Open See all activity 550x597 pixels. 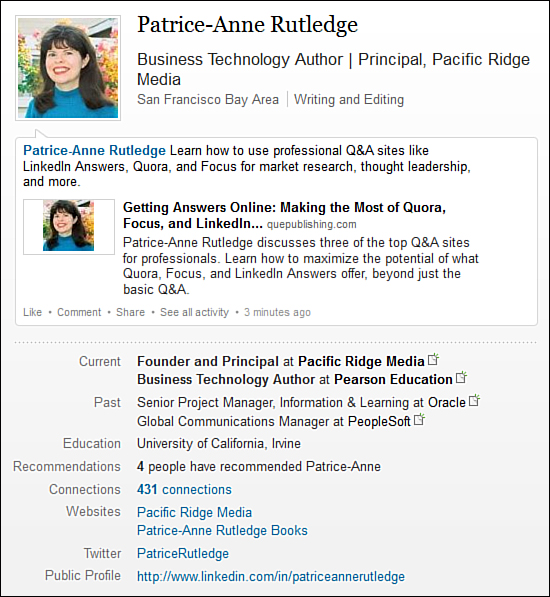point(194,312)
